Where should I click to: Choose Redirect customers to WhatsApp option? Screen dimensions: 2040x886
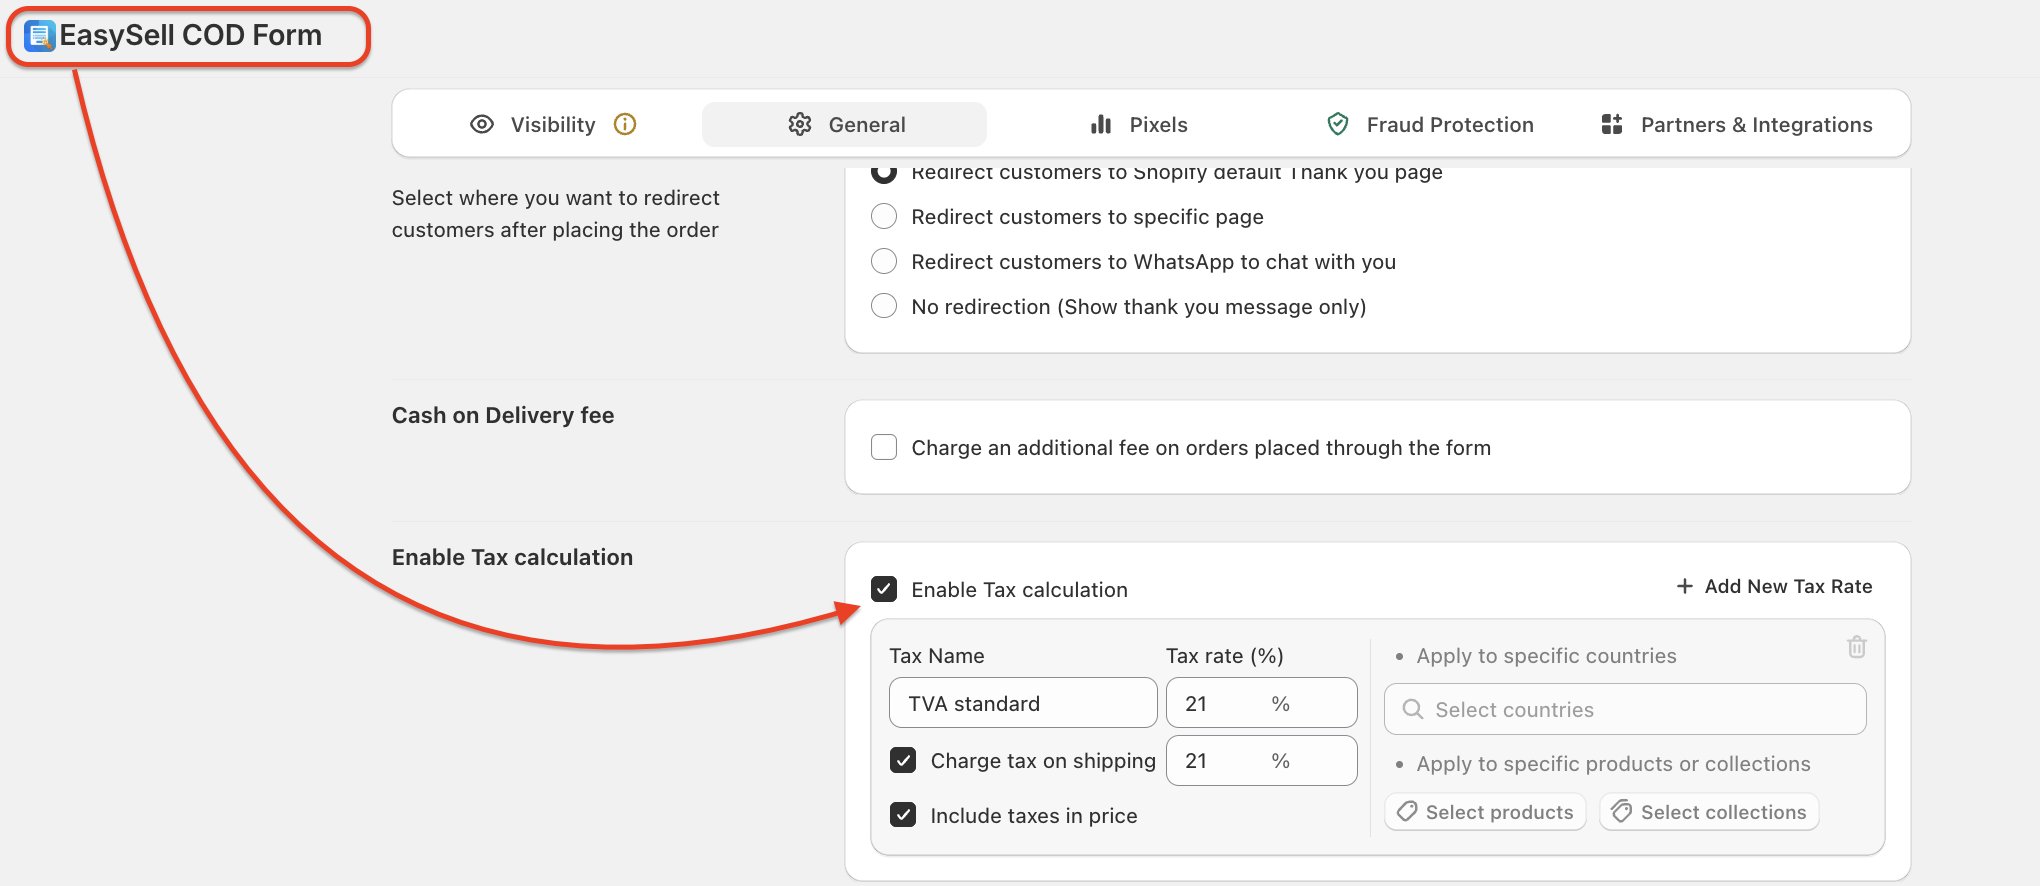[x=884, y=261]
